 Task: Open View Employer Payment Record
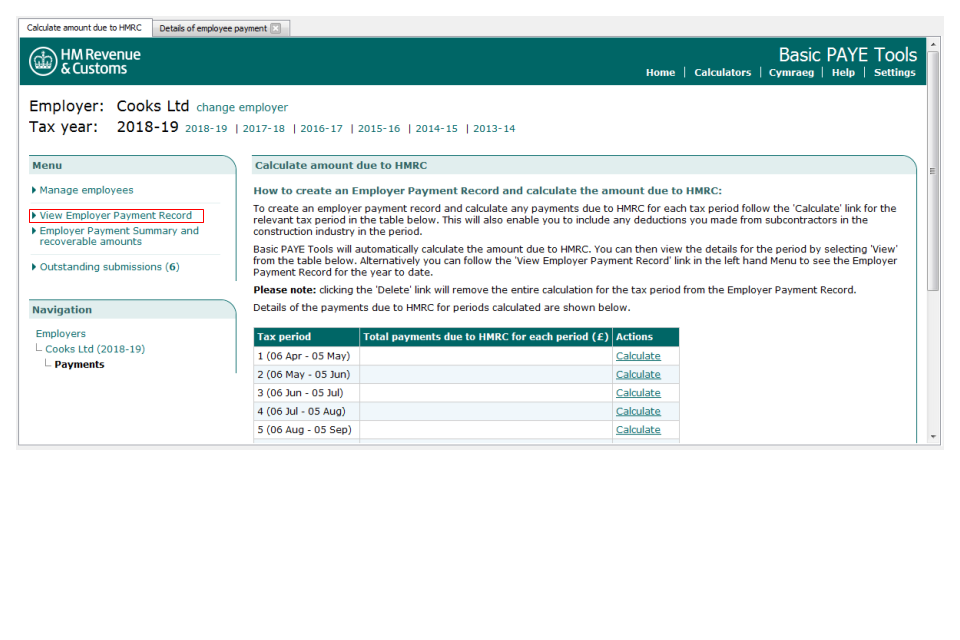point(116,216)
